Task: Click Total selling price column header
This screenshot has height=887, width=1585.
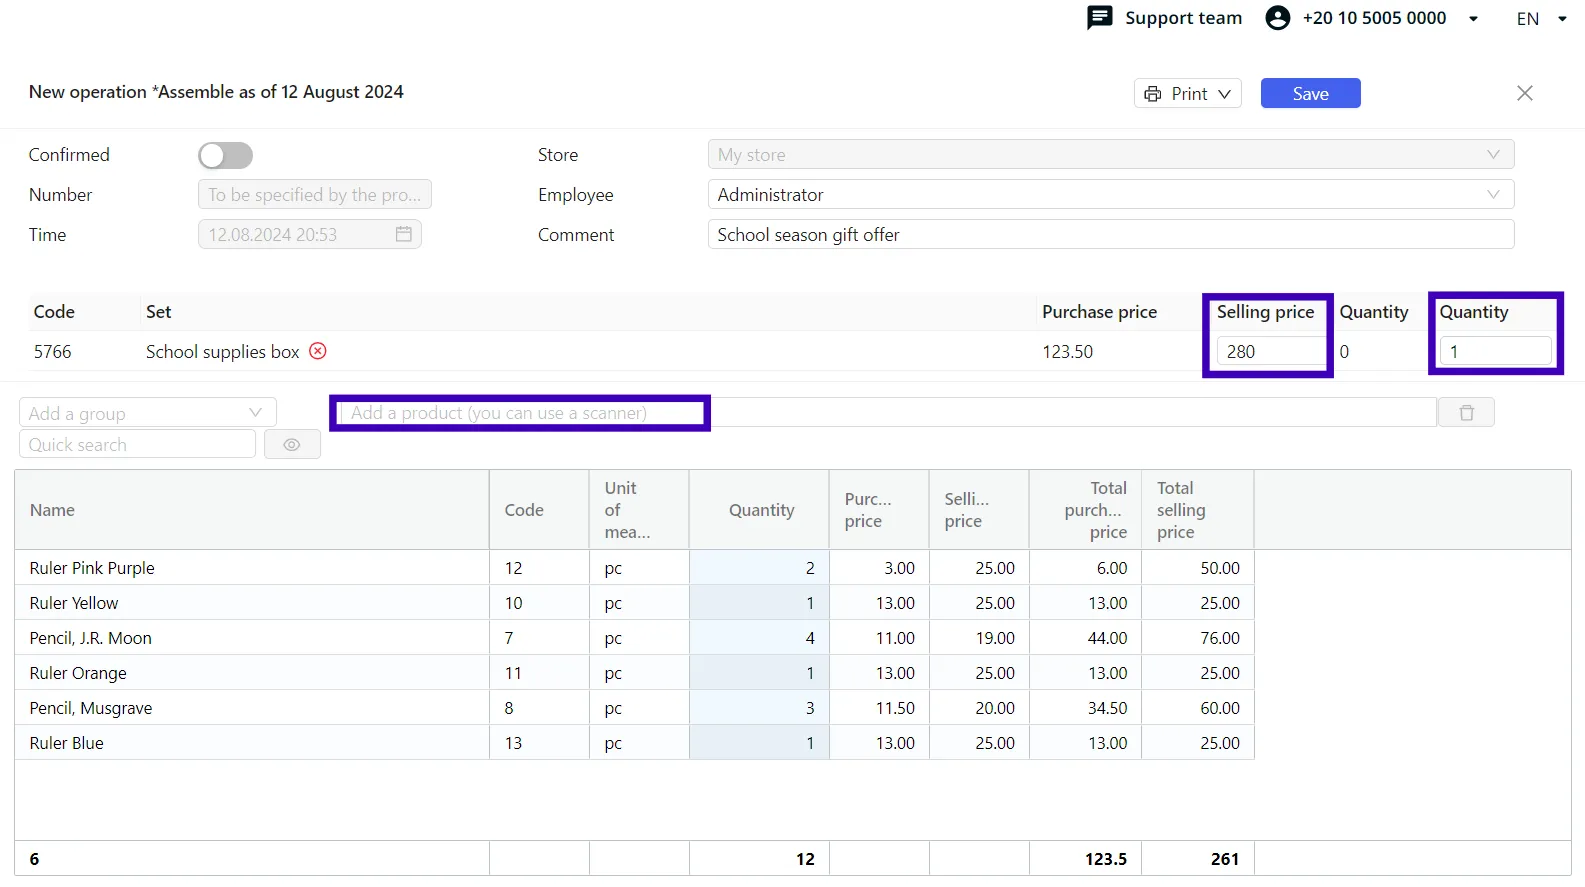Action: pos(1198,510)
